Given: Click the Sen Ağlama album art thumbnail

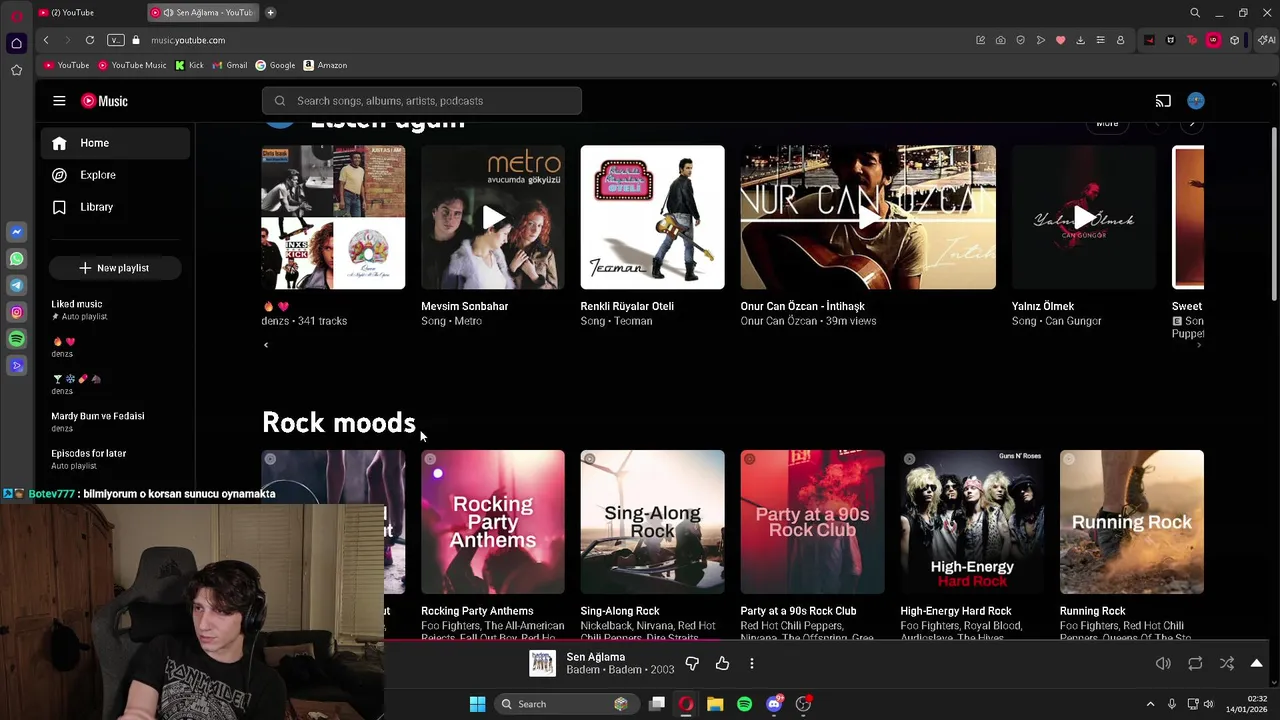Looking at the screenshot, I should point(542,663).
